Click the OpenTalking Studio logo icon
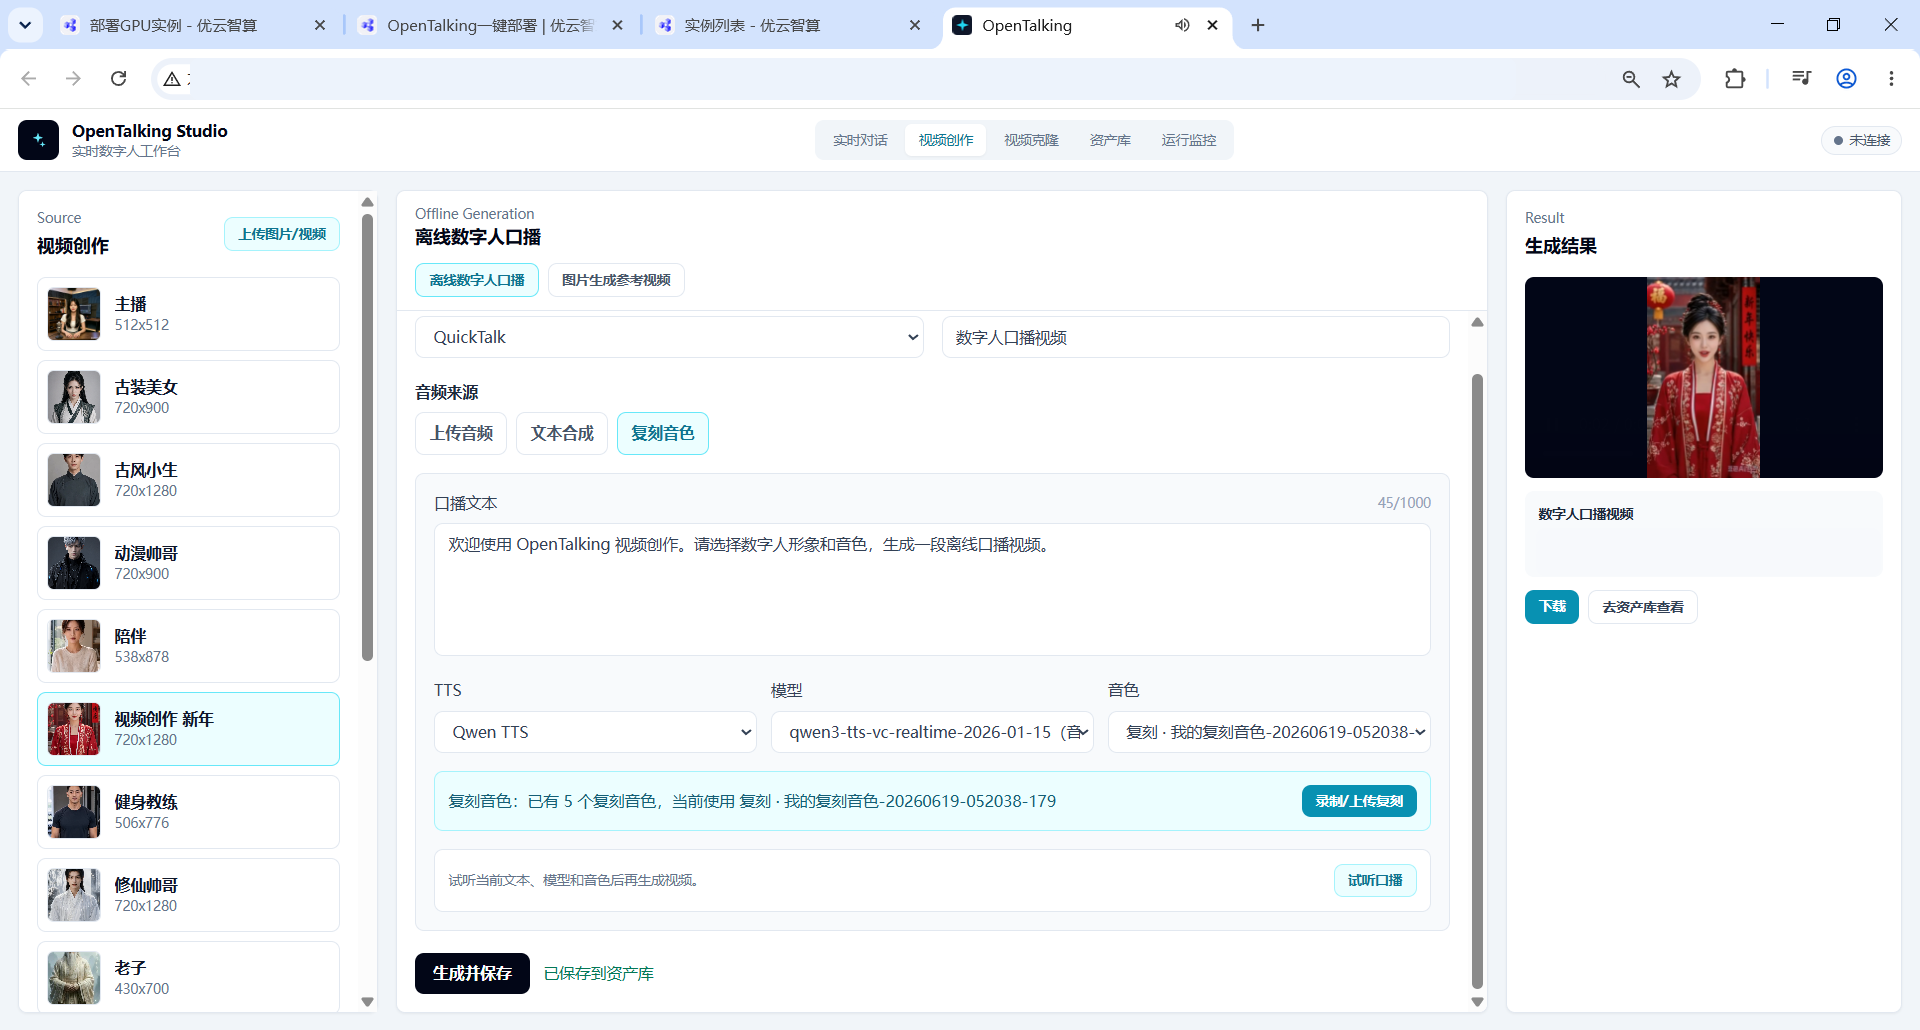This screenshot has height=1030, width=1920. click(38, 140)
